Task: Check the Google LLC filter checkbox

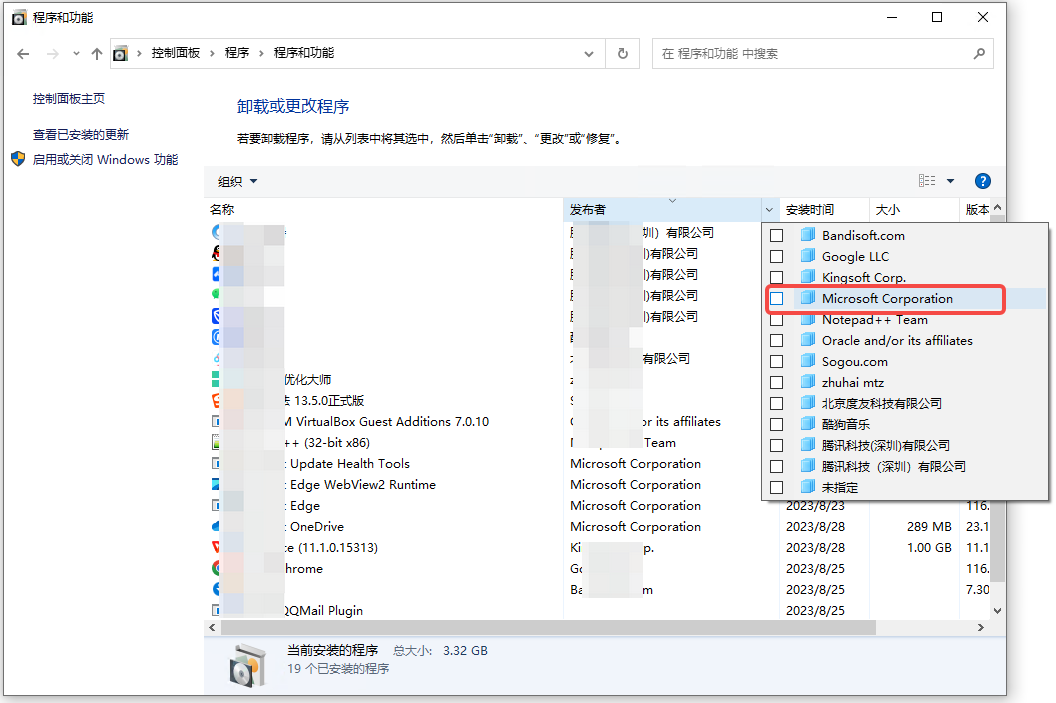Action: pos(777,257)
